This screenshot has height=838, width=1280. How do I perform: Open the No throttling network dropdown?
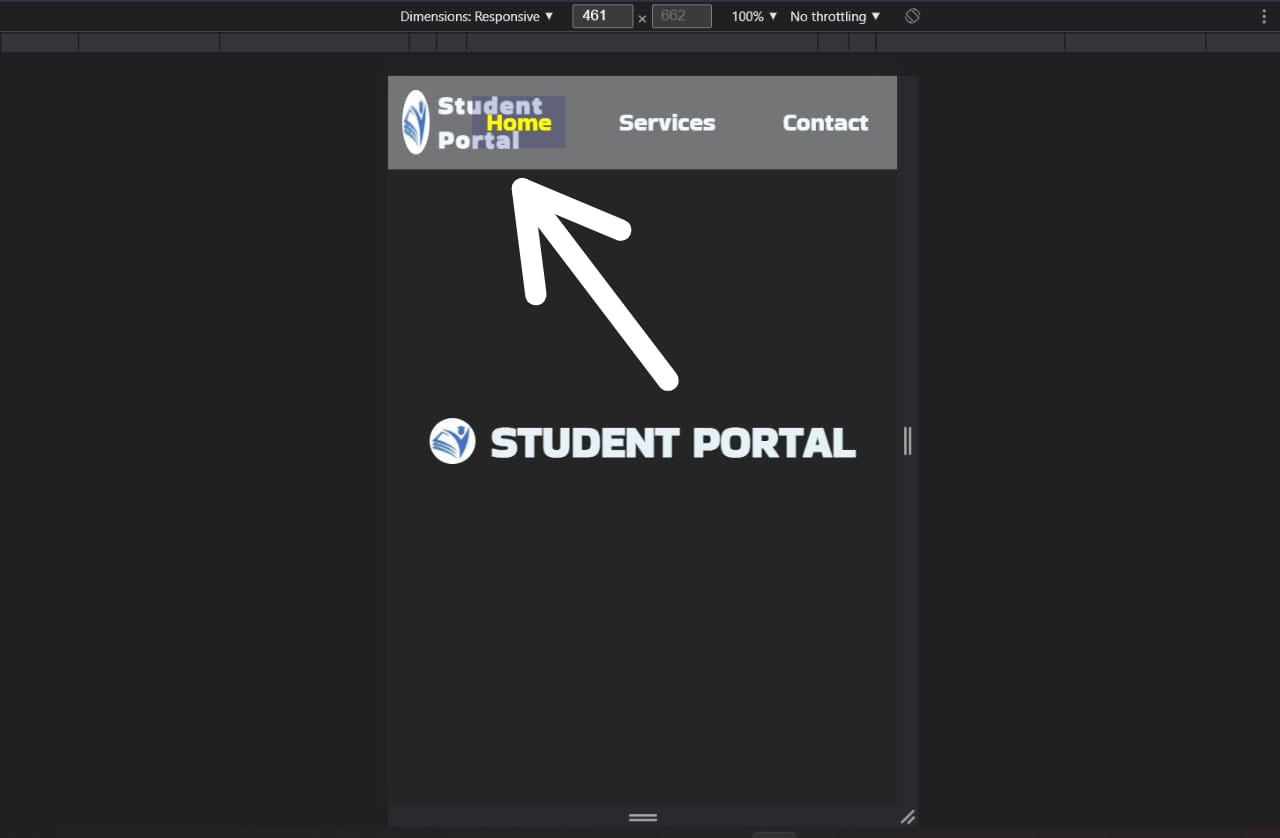click(x=834, y=16)
